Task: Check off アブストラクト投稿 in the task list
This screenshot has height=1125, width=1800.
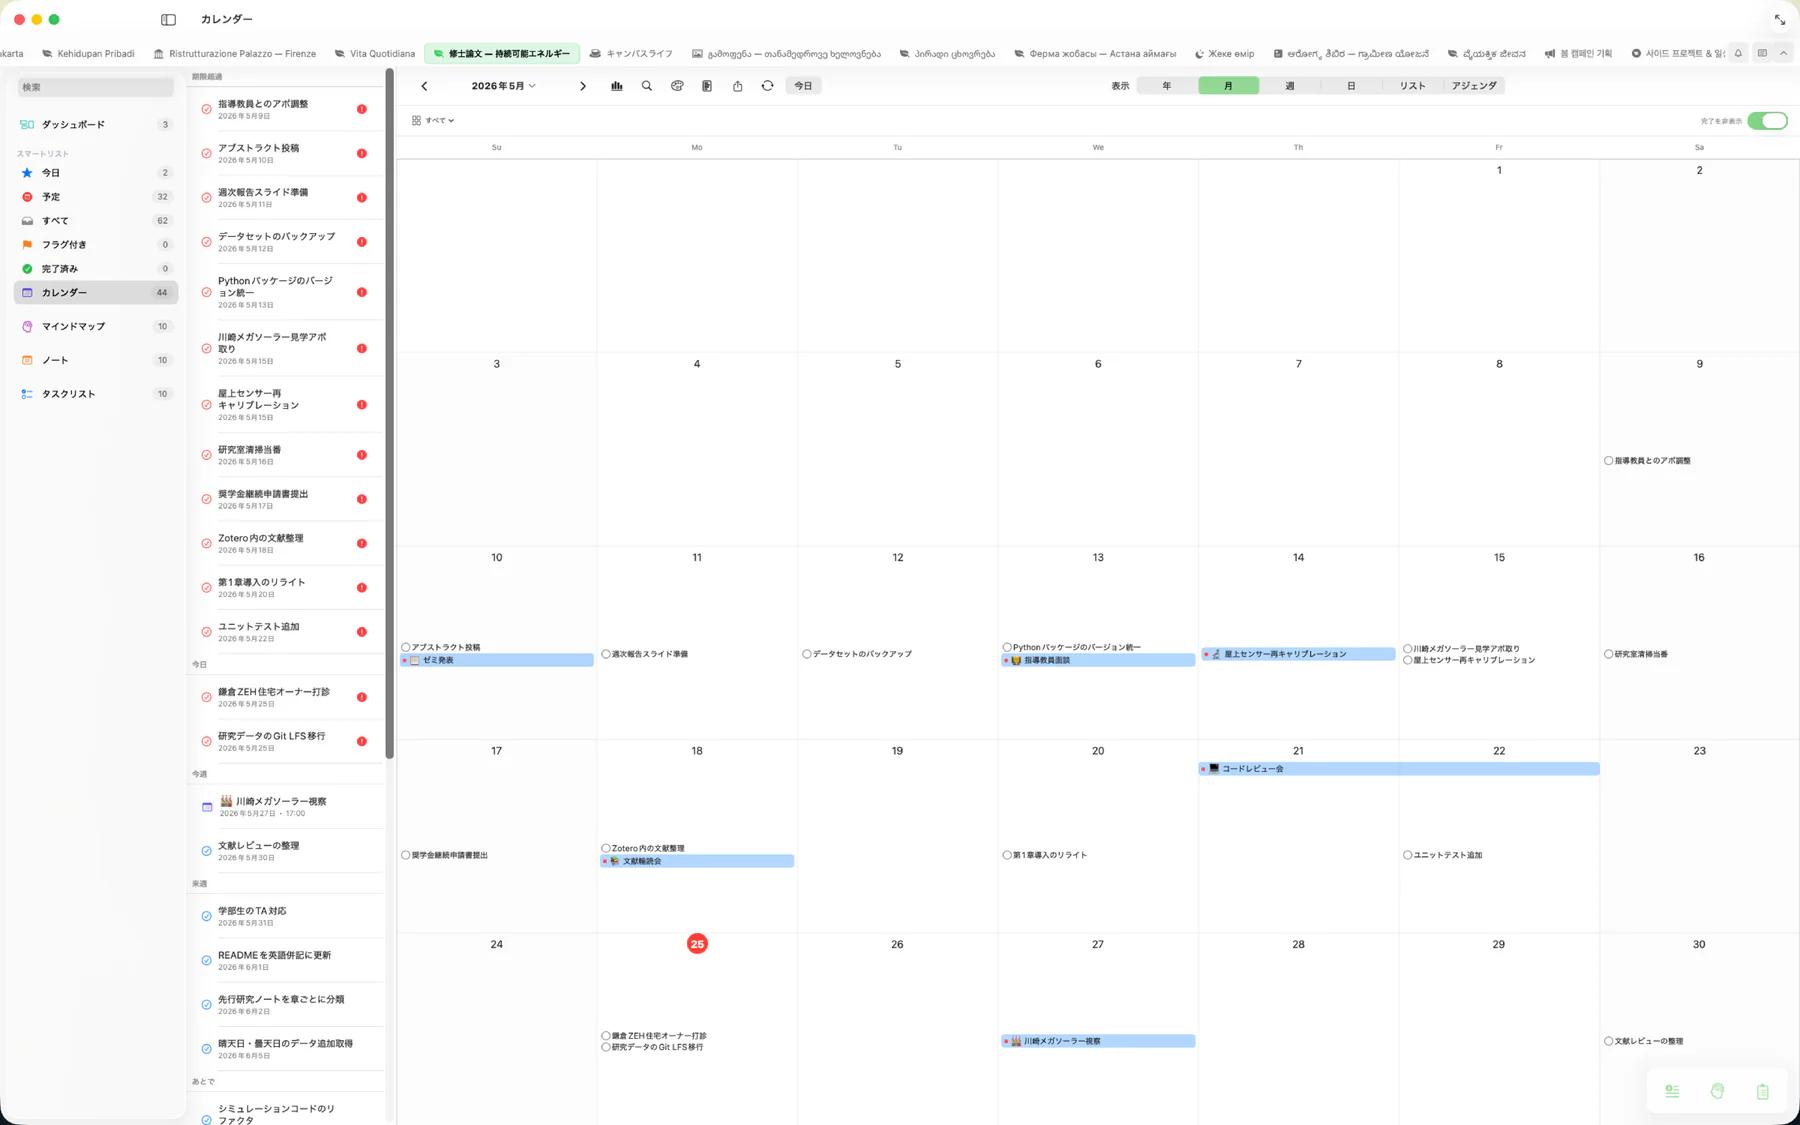Action: [x=206, y=153]
